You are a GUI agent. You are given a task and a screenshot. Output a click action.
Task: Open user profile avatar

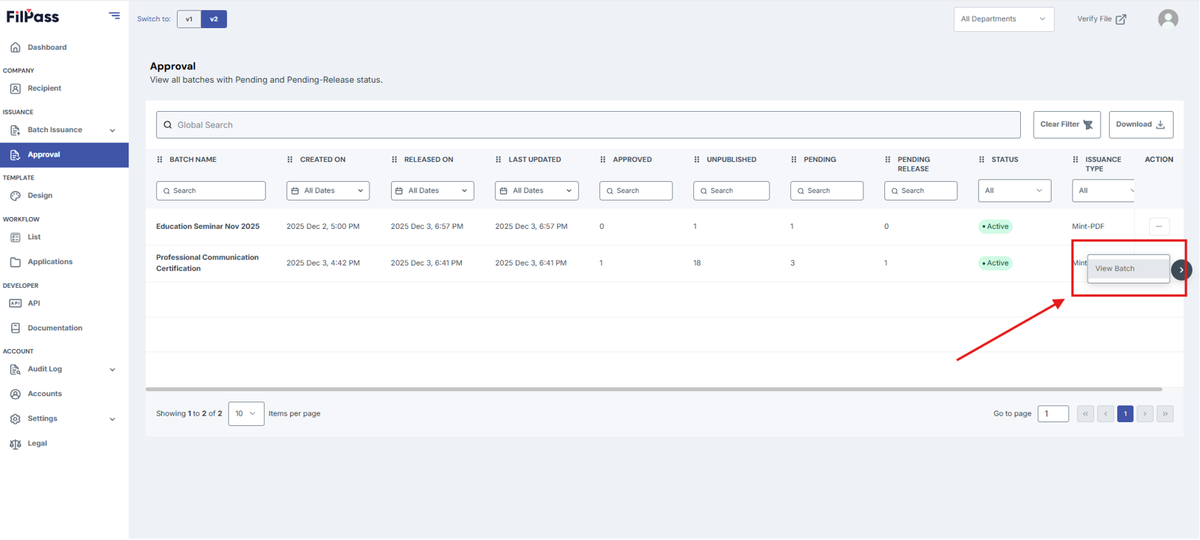[1168, 19]
